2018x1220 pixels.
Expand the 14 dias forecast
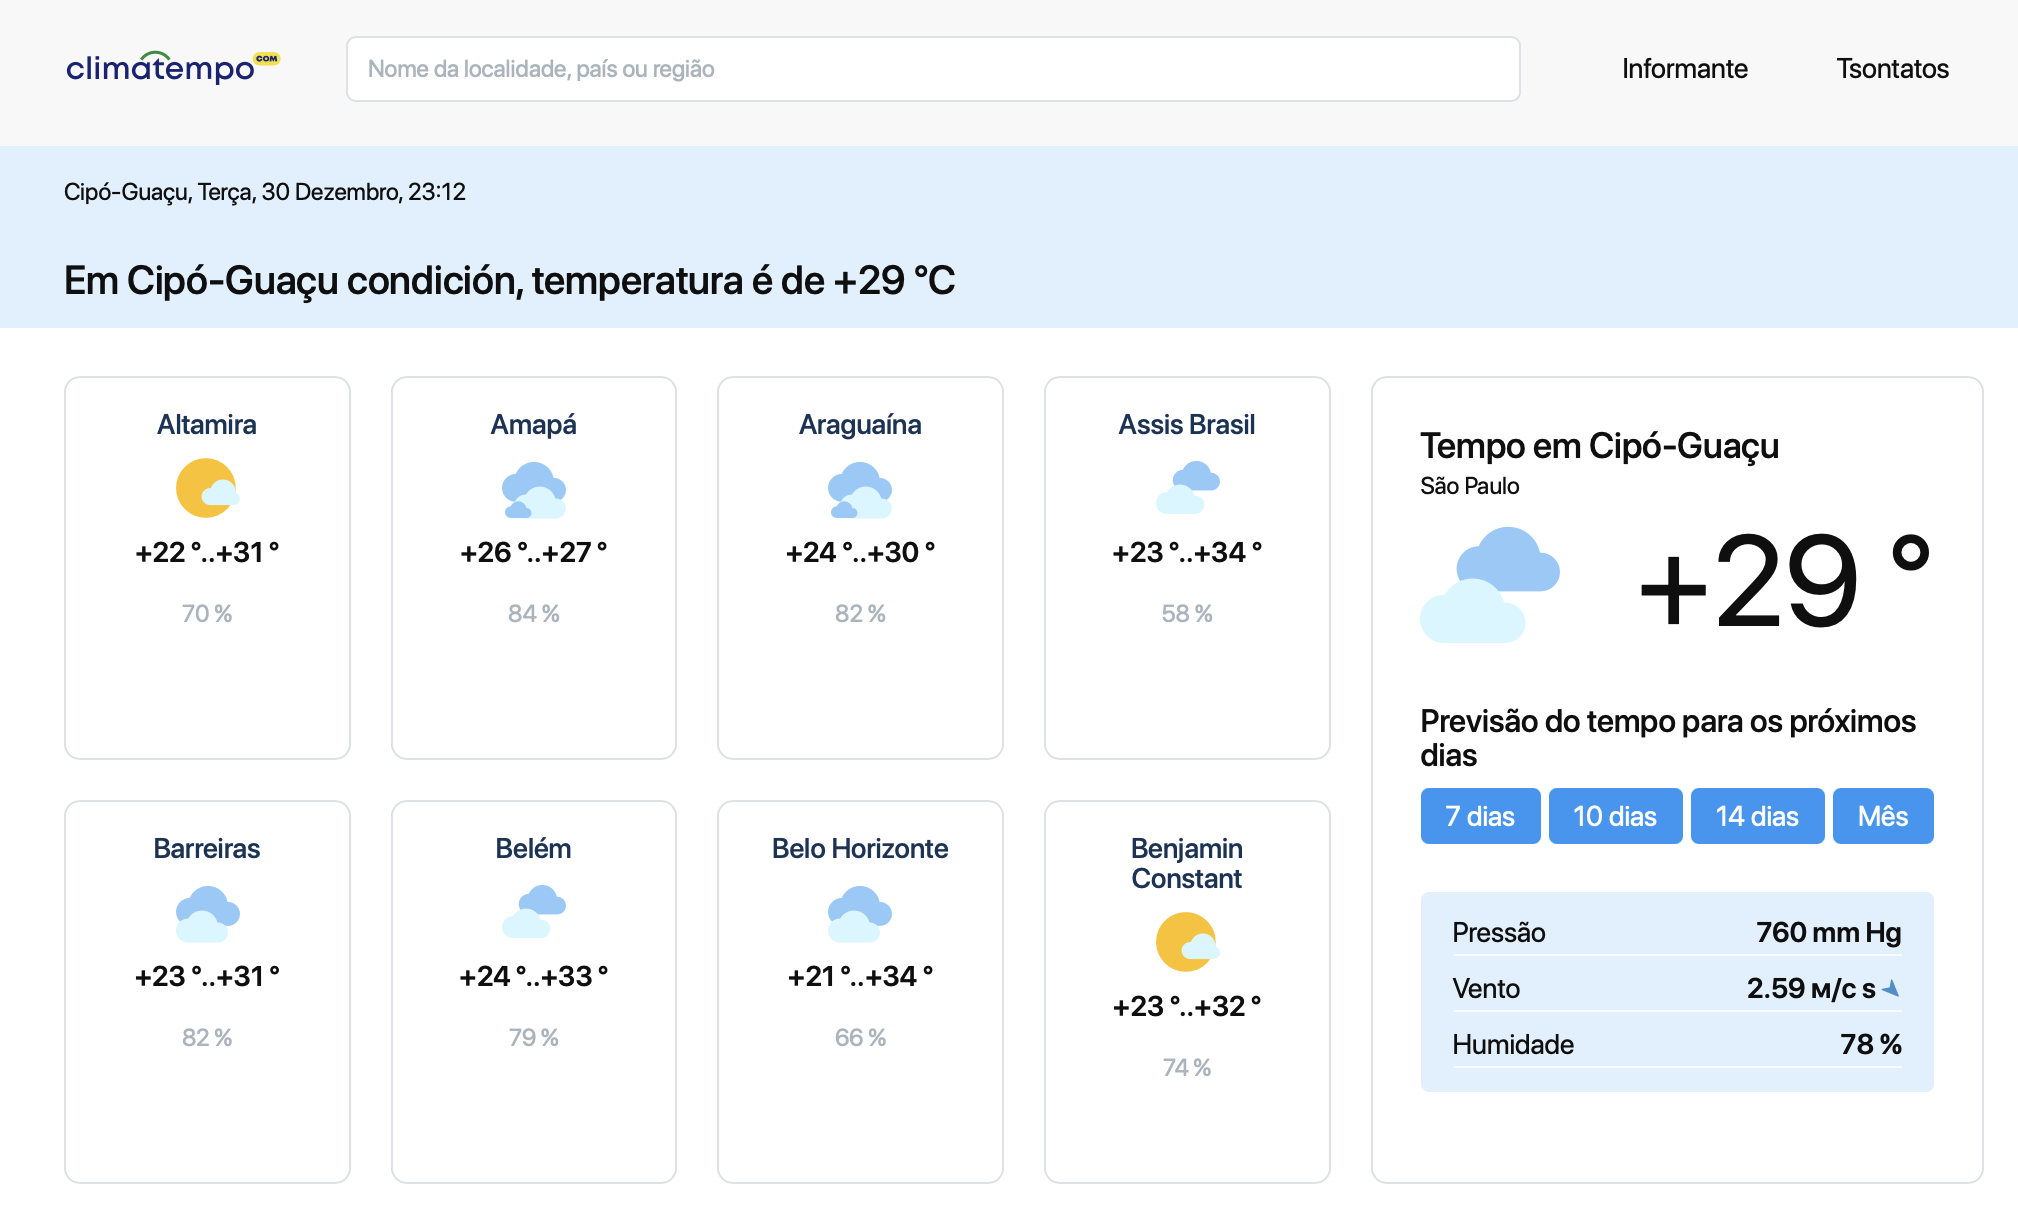click(1756, 816)
